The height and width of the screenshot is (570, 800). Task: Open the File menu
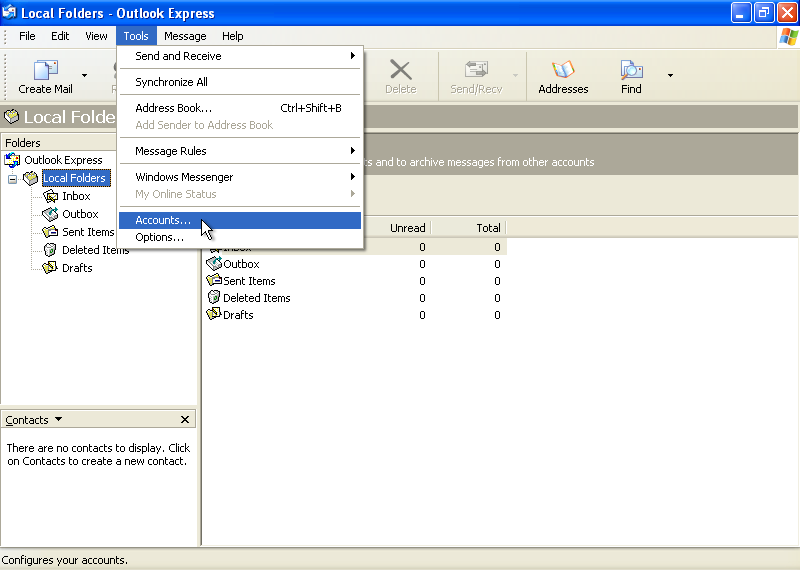pyautogui.click(x=27, y=36)
